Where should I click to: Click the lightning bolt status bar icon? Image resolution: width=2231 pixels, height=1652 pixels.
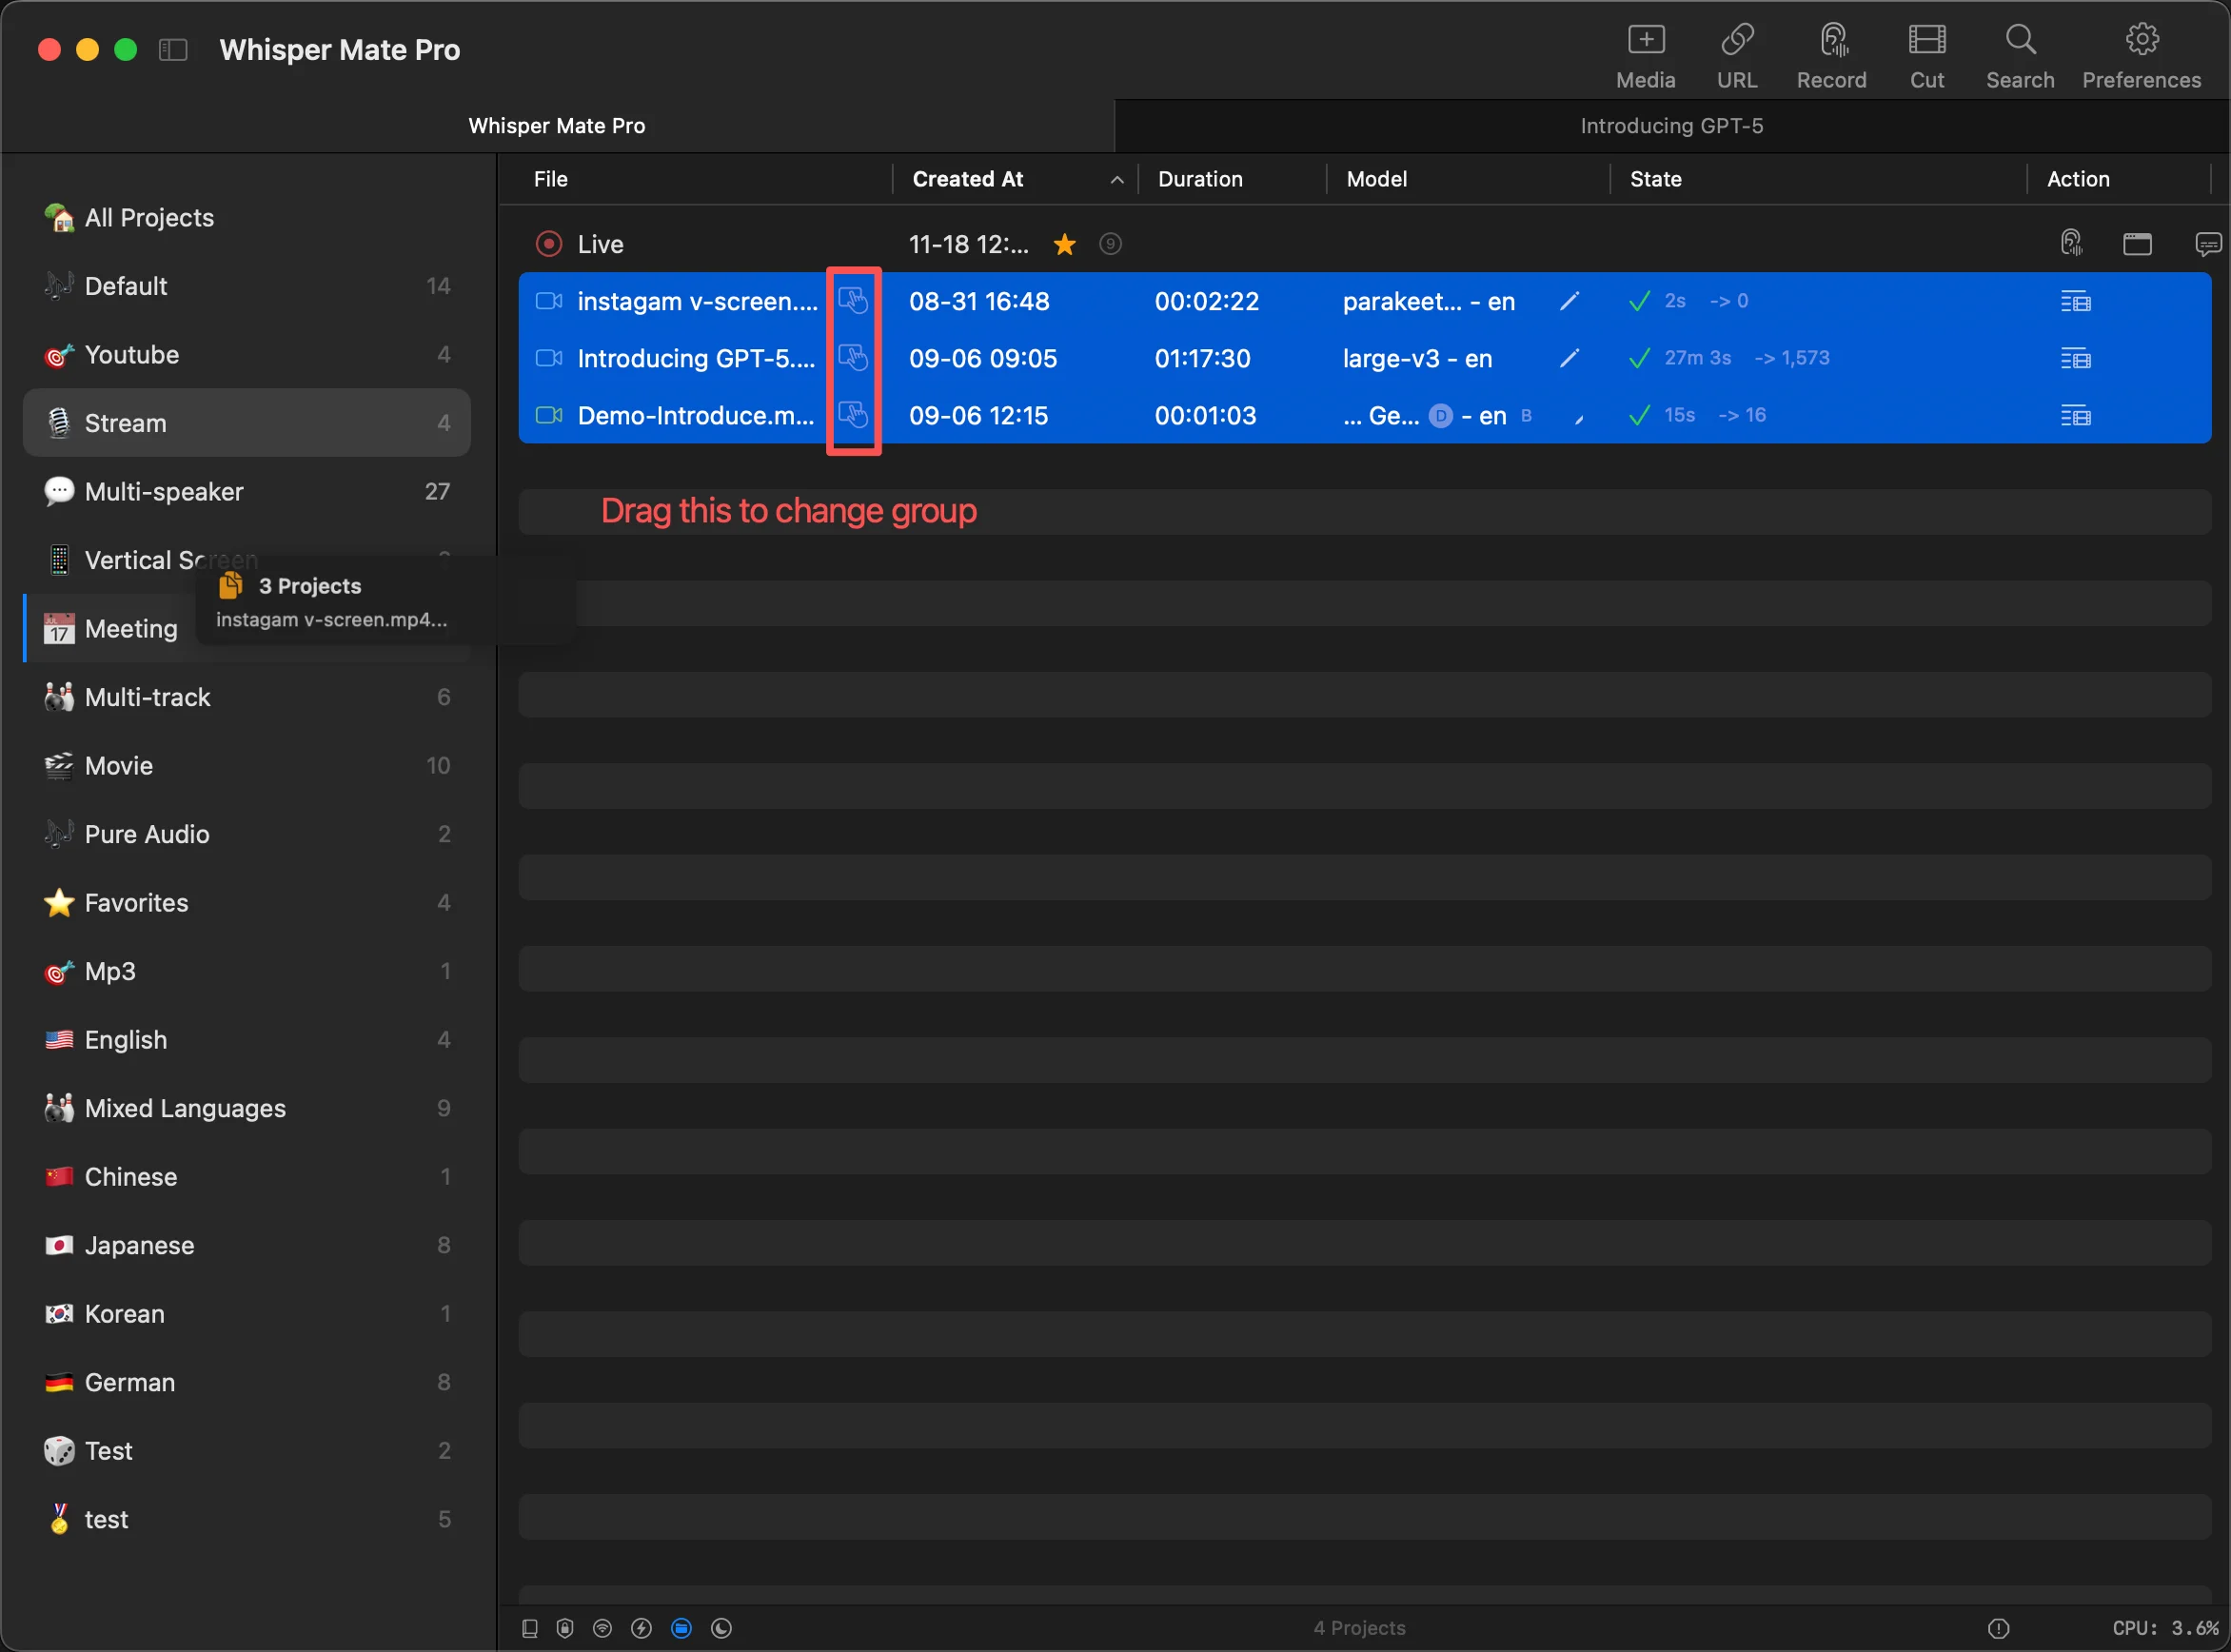pos(641,1628)
